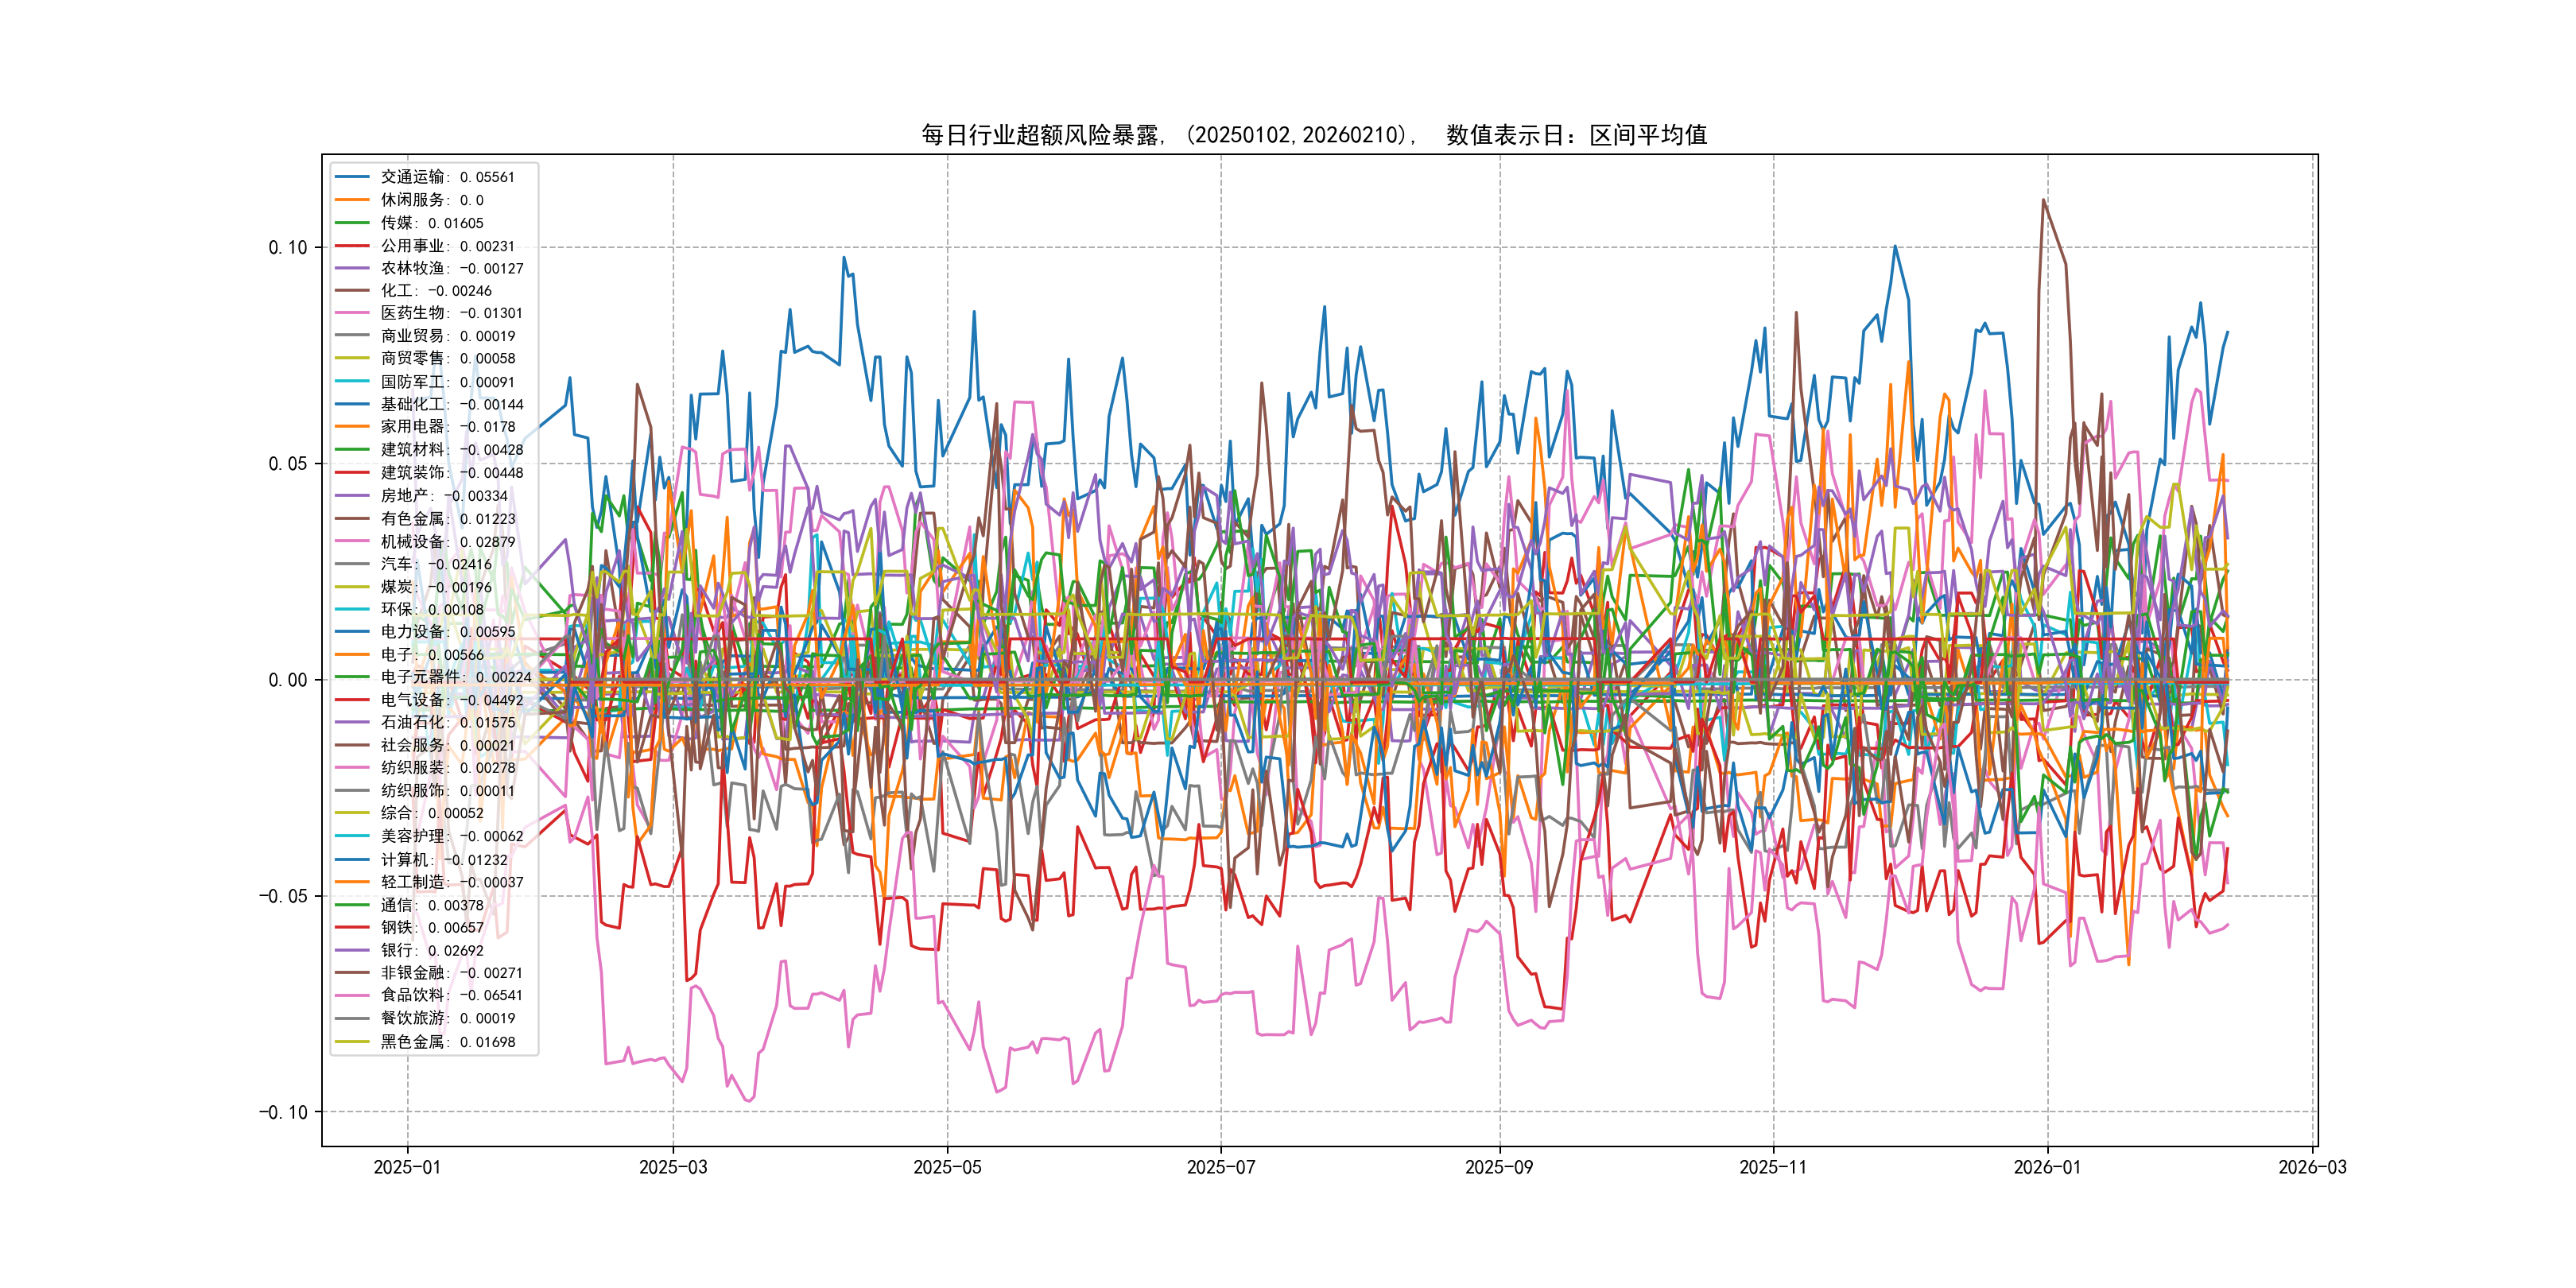2576x1288 pixels.
Task: Click the -0.05 y-axis tick label
Action: [284, 896]
